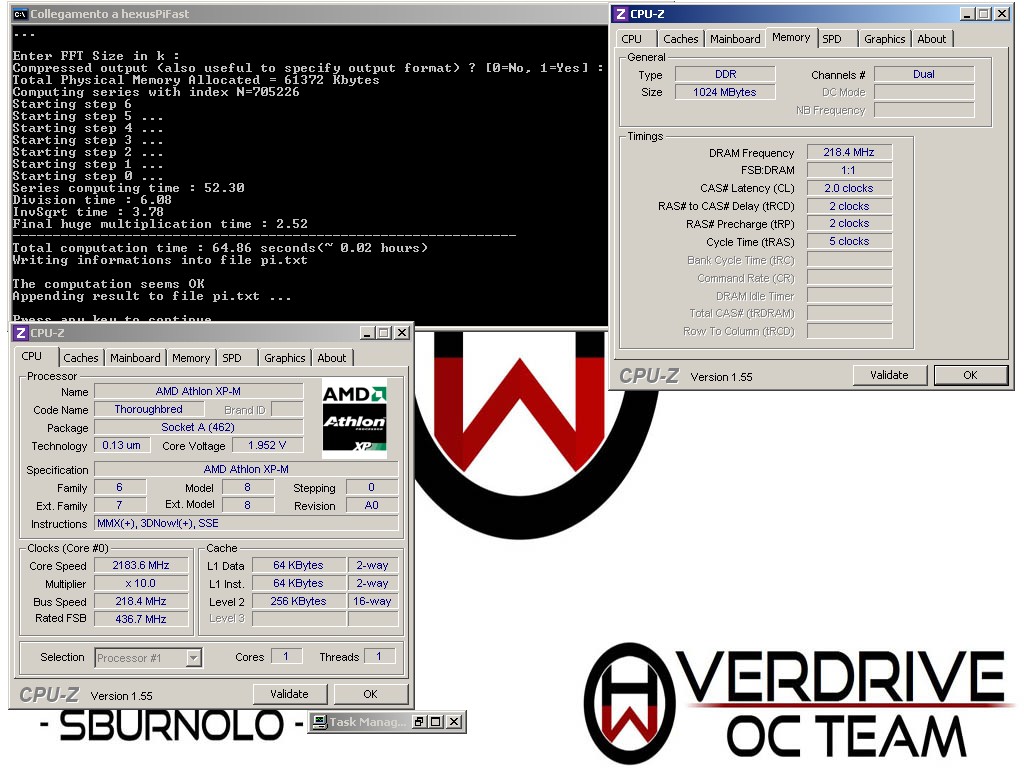
Task: Click the console icon in hexusPiFast window
Action: point(20,14)
